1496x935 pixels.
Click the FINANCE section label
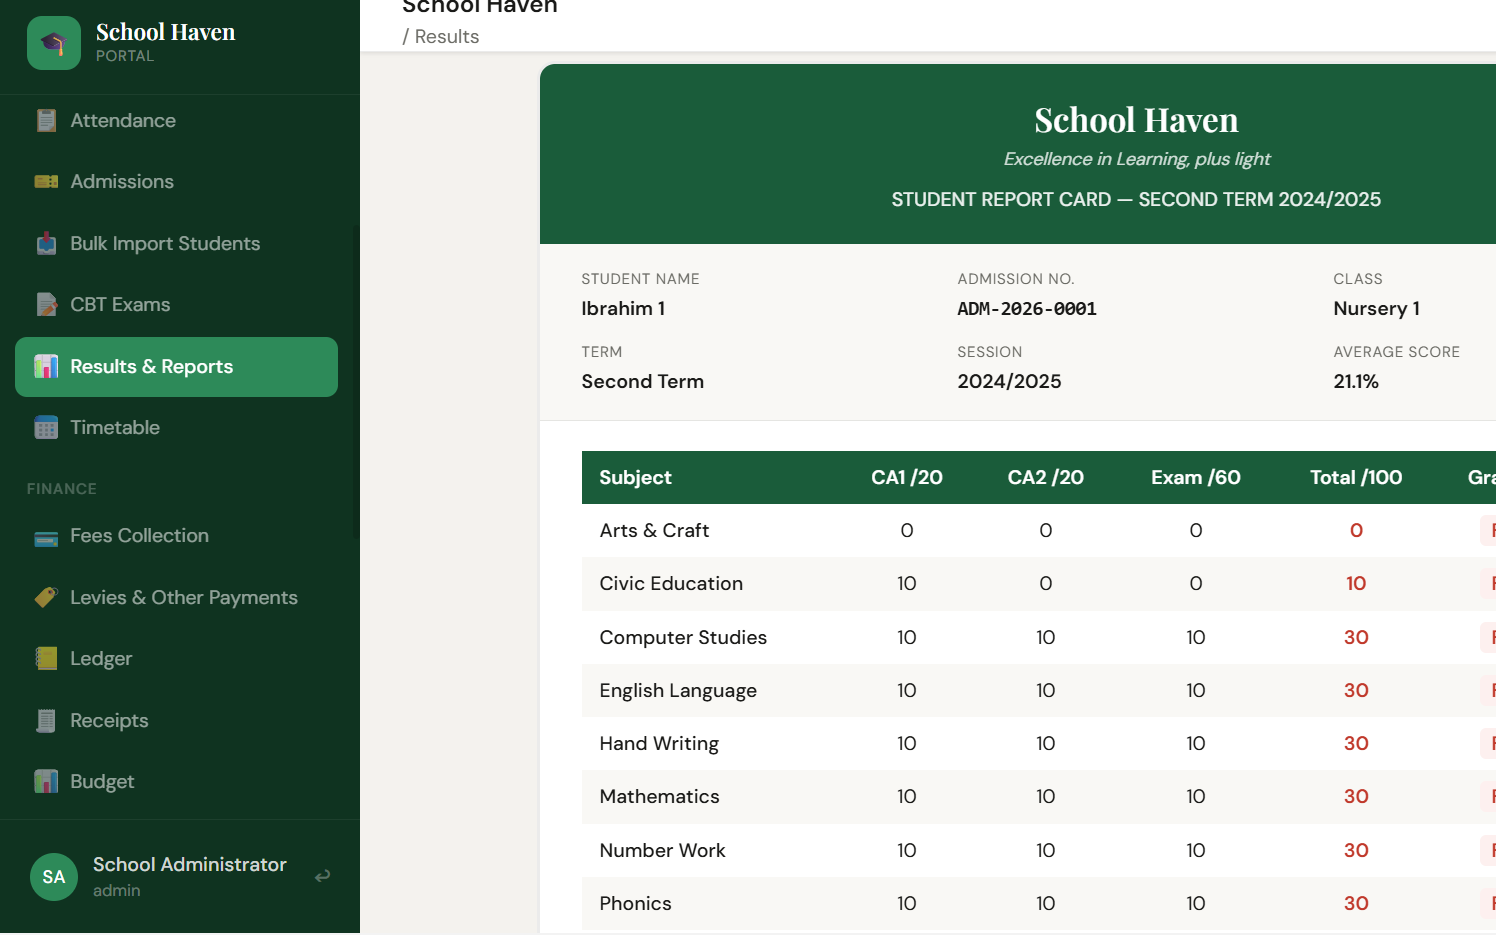61,489
